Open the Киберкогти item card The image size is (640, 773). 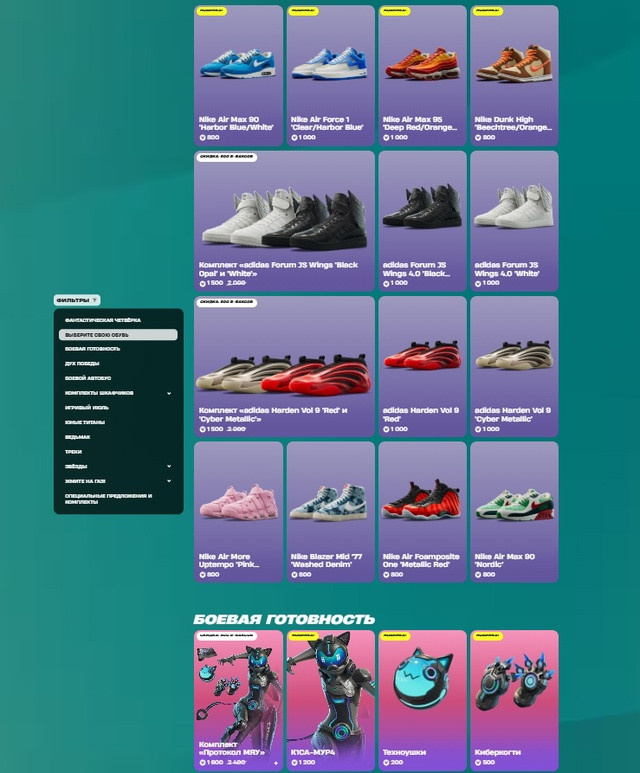tap(514, 701)
